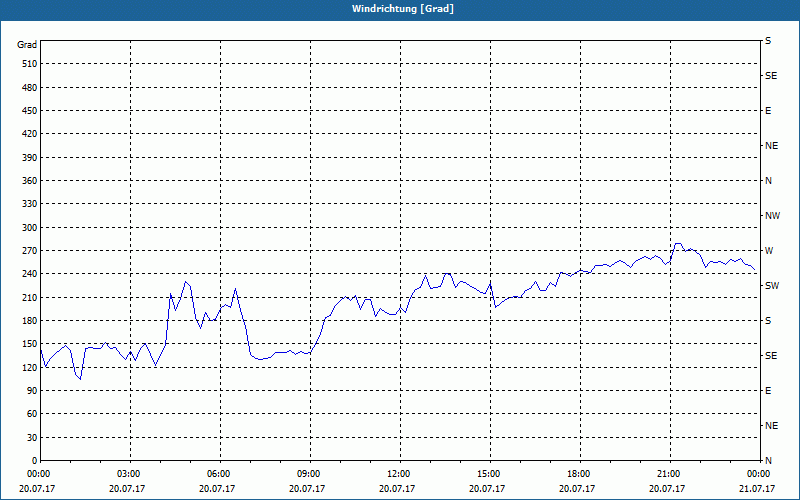Select the "06:00" time label
Screen dimensions: 800x500
[220, 474]
